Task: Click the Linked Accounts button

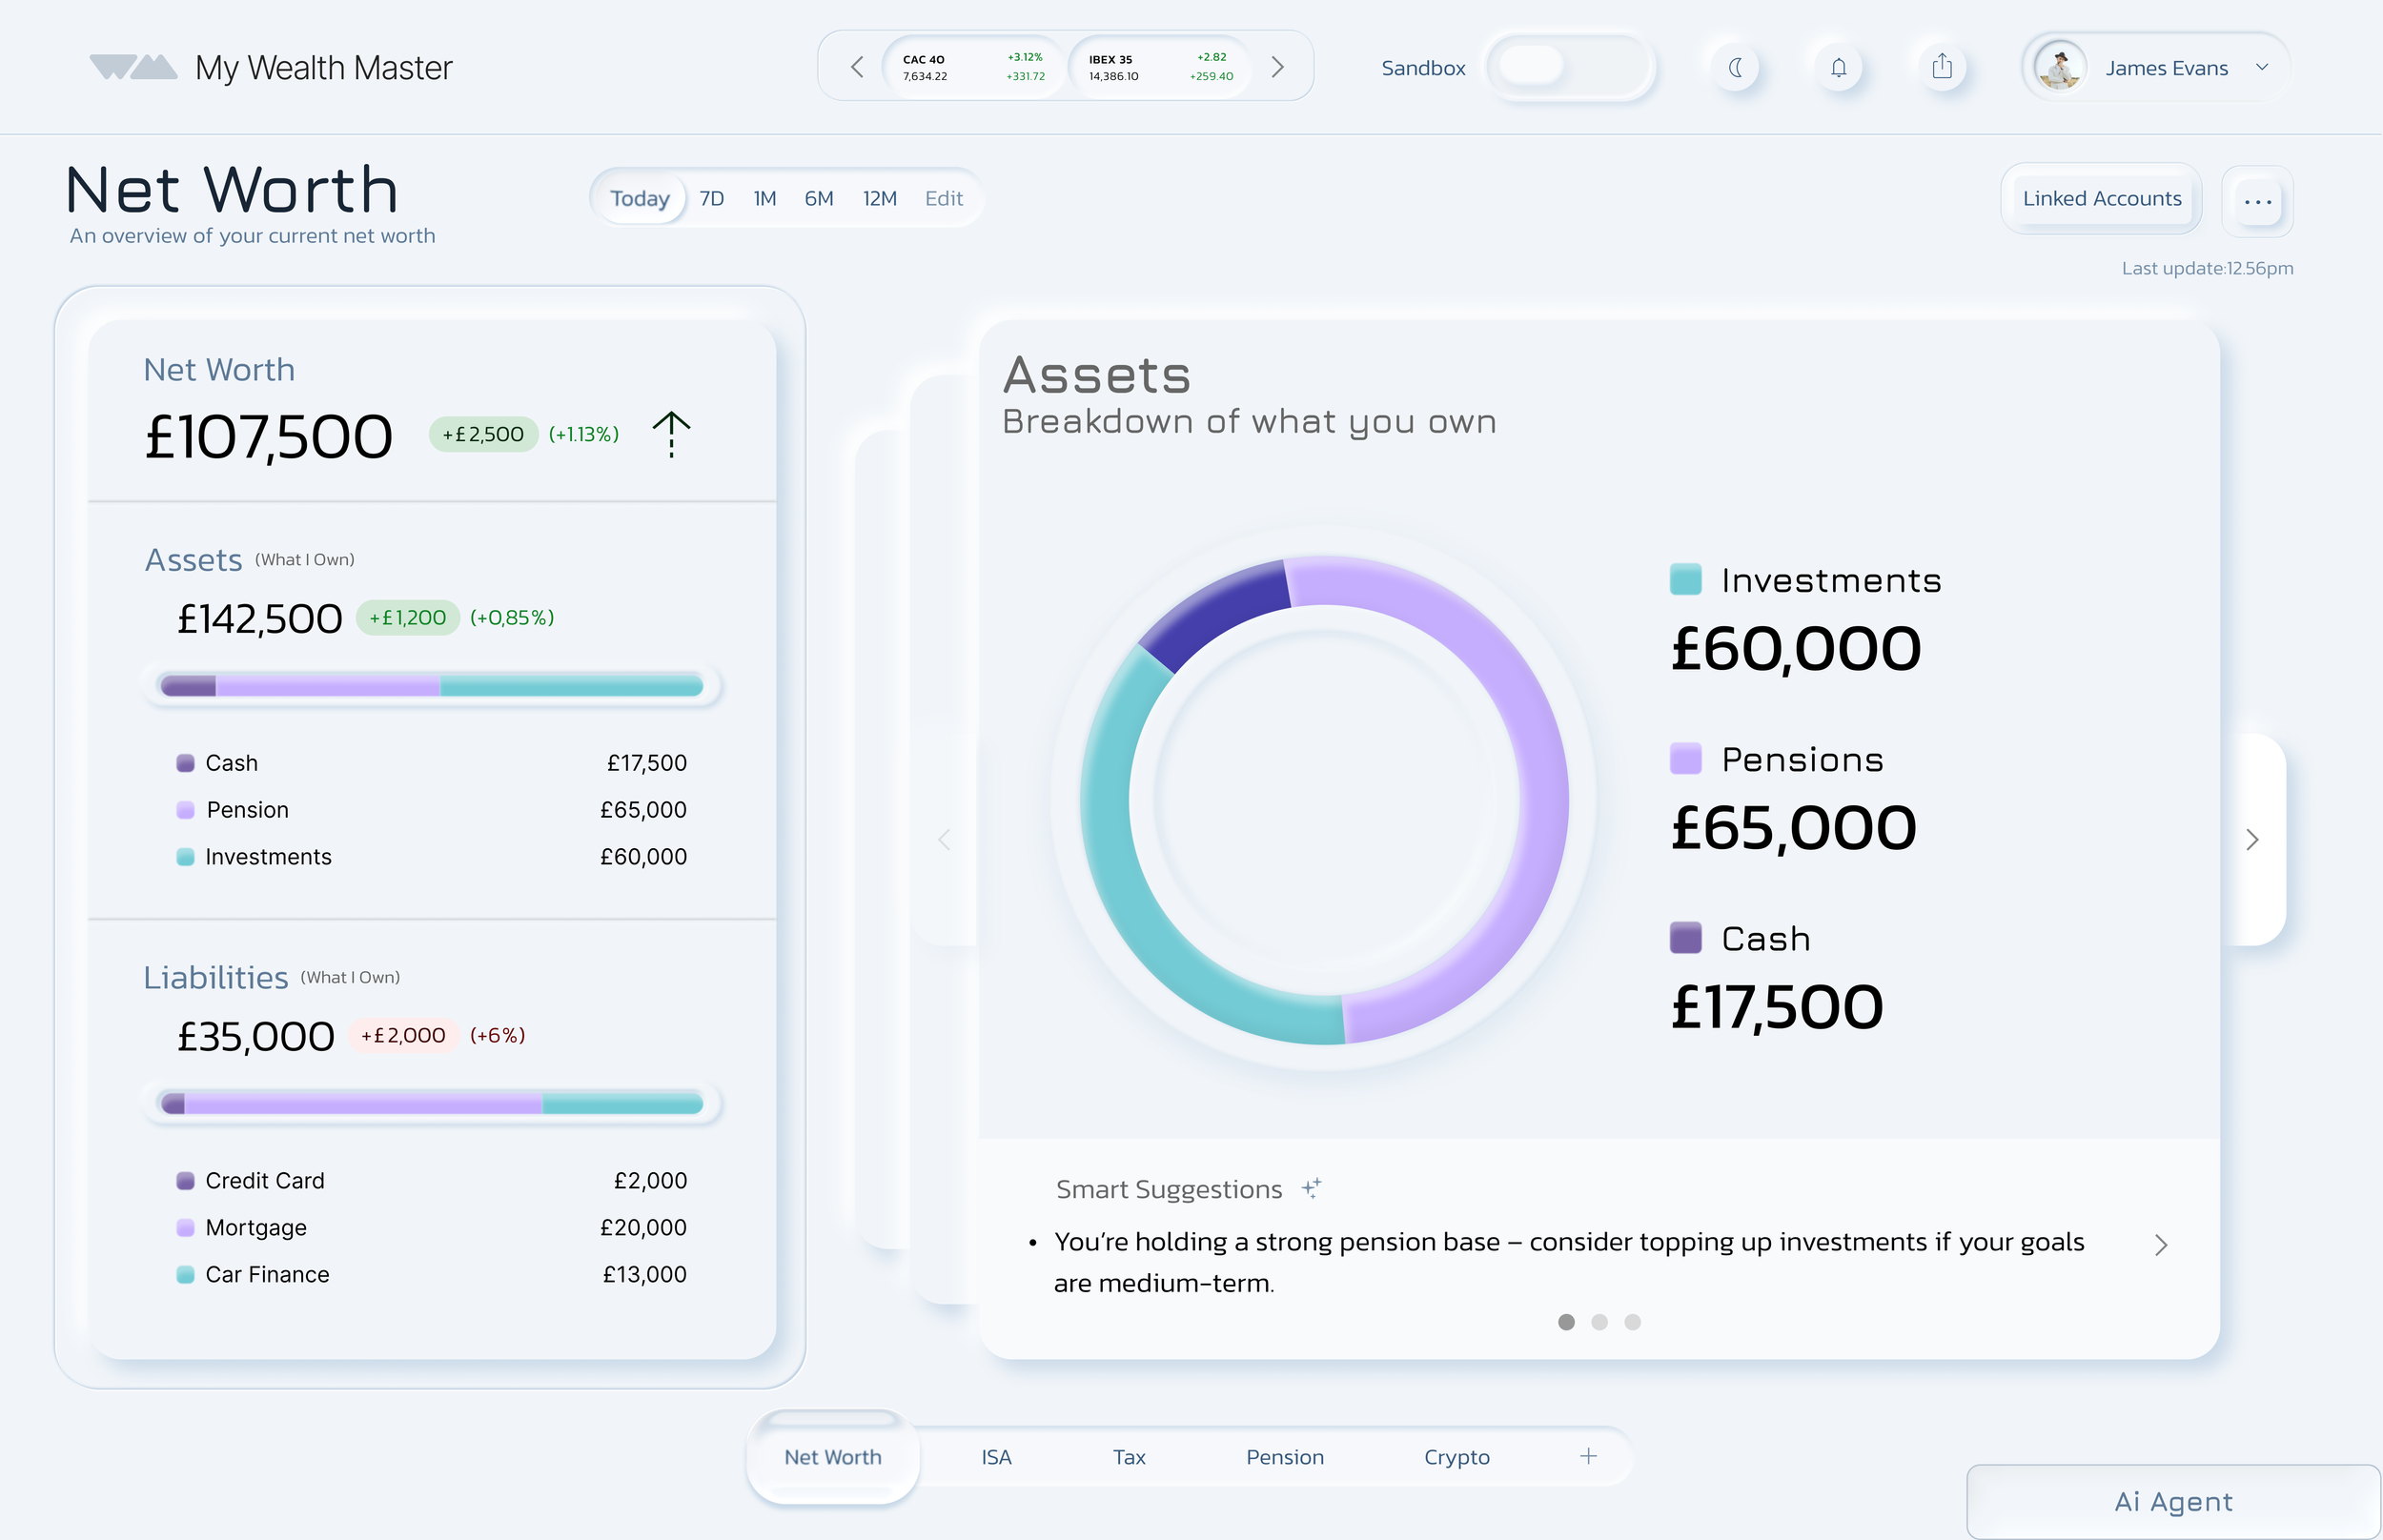Action: 2101,198
